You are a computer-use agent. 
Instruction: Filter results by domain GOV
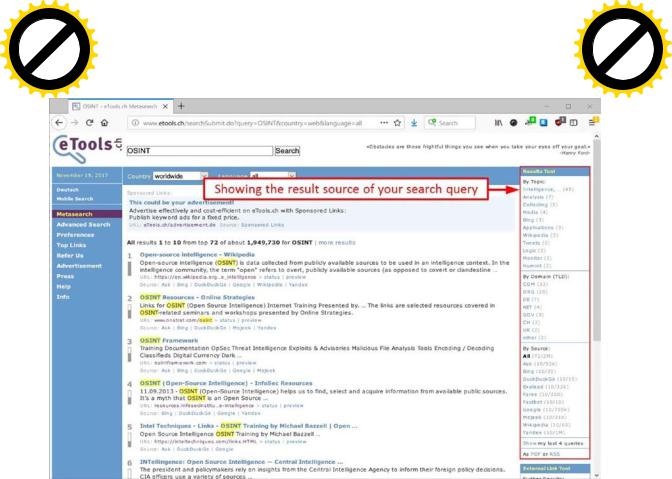(x=533, y=315)
